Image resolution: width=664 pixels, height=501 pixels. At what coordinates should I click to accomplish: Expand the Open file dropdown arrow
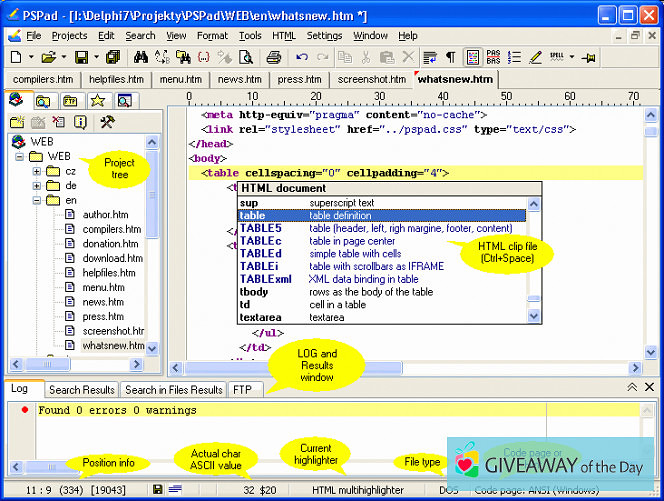tap(64, 57)
